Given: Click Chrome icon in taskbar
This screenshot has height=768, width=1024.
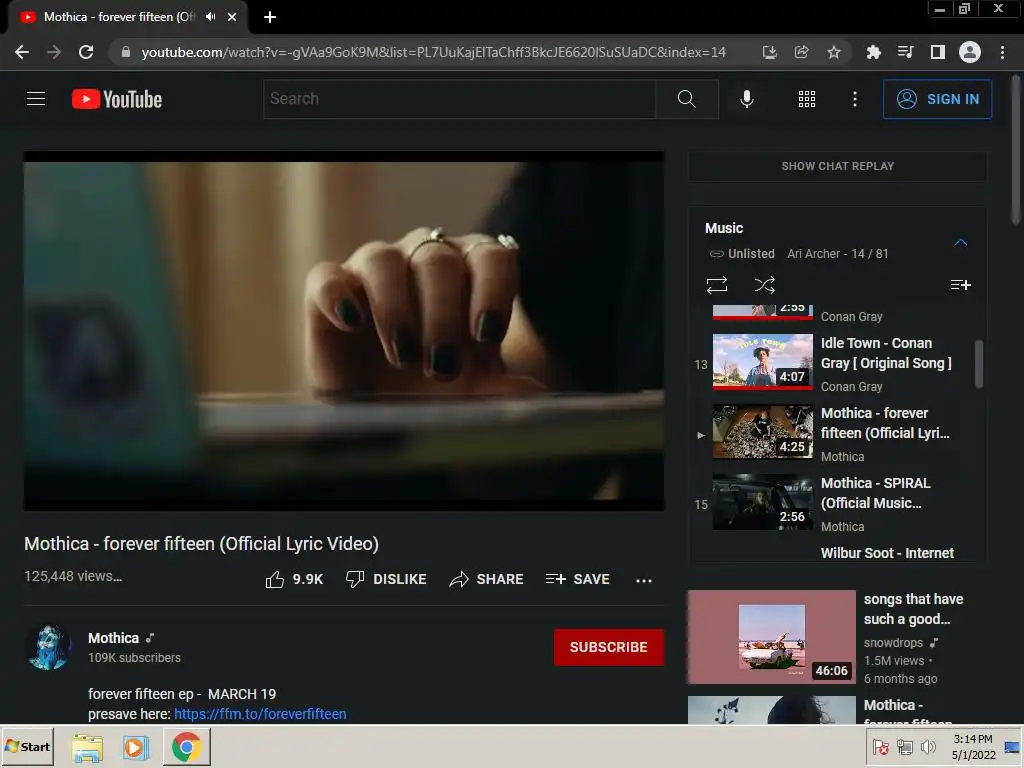Looking at the screenshot, I should click(186, 747).
